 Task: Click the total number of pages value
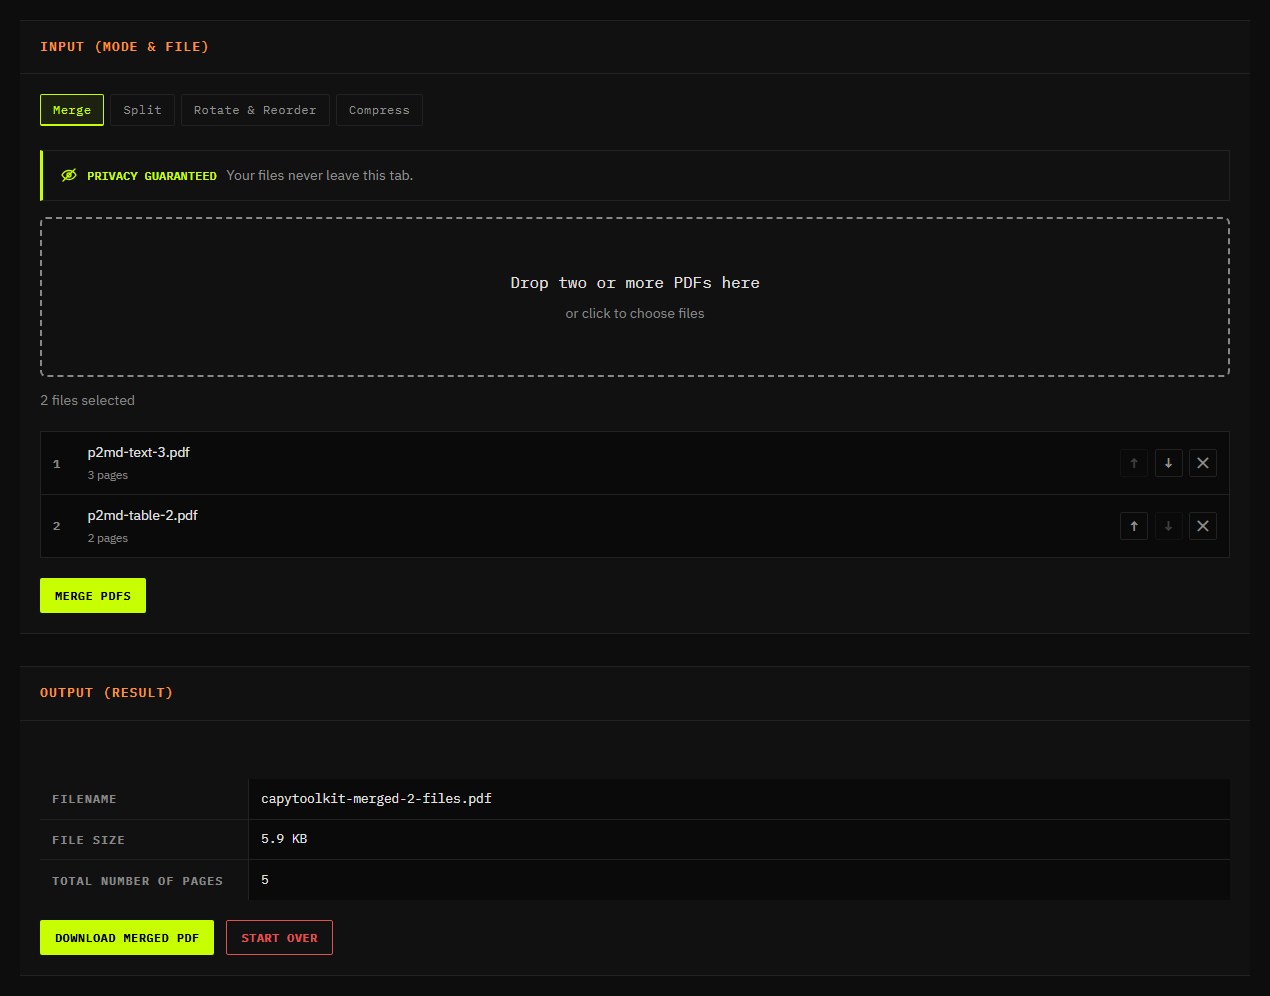pos(265,880)
